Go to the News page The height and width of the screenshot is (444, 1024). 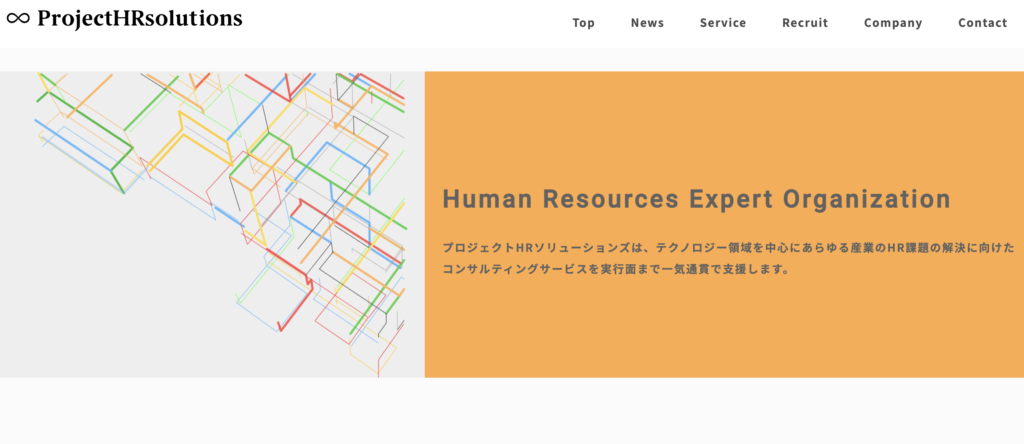pos(647,23)
